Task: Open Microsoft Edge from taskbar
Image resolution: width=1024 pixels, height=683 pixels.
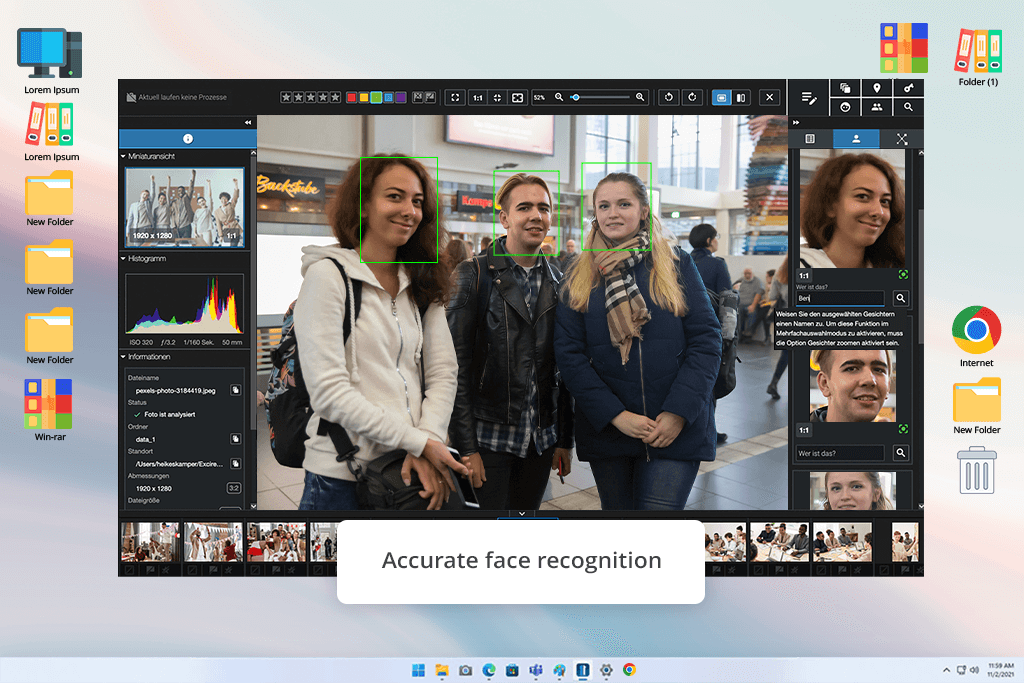Action: tap(489, 670)
